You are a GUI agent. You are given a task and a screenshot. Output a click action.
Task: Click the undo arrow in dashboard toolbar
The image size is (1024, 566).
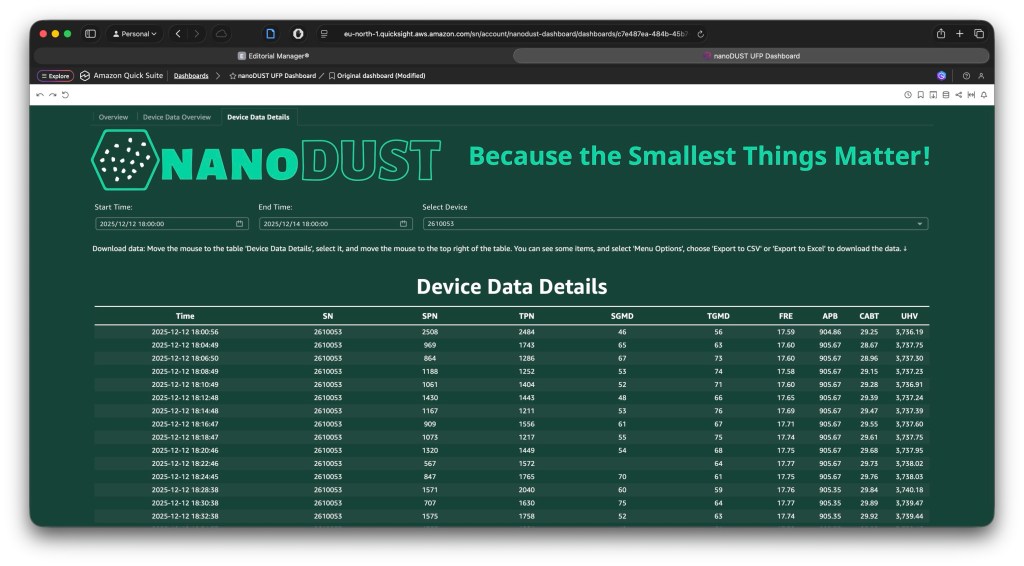click(40, 95)
